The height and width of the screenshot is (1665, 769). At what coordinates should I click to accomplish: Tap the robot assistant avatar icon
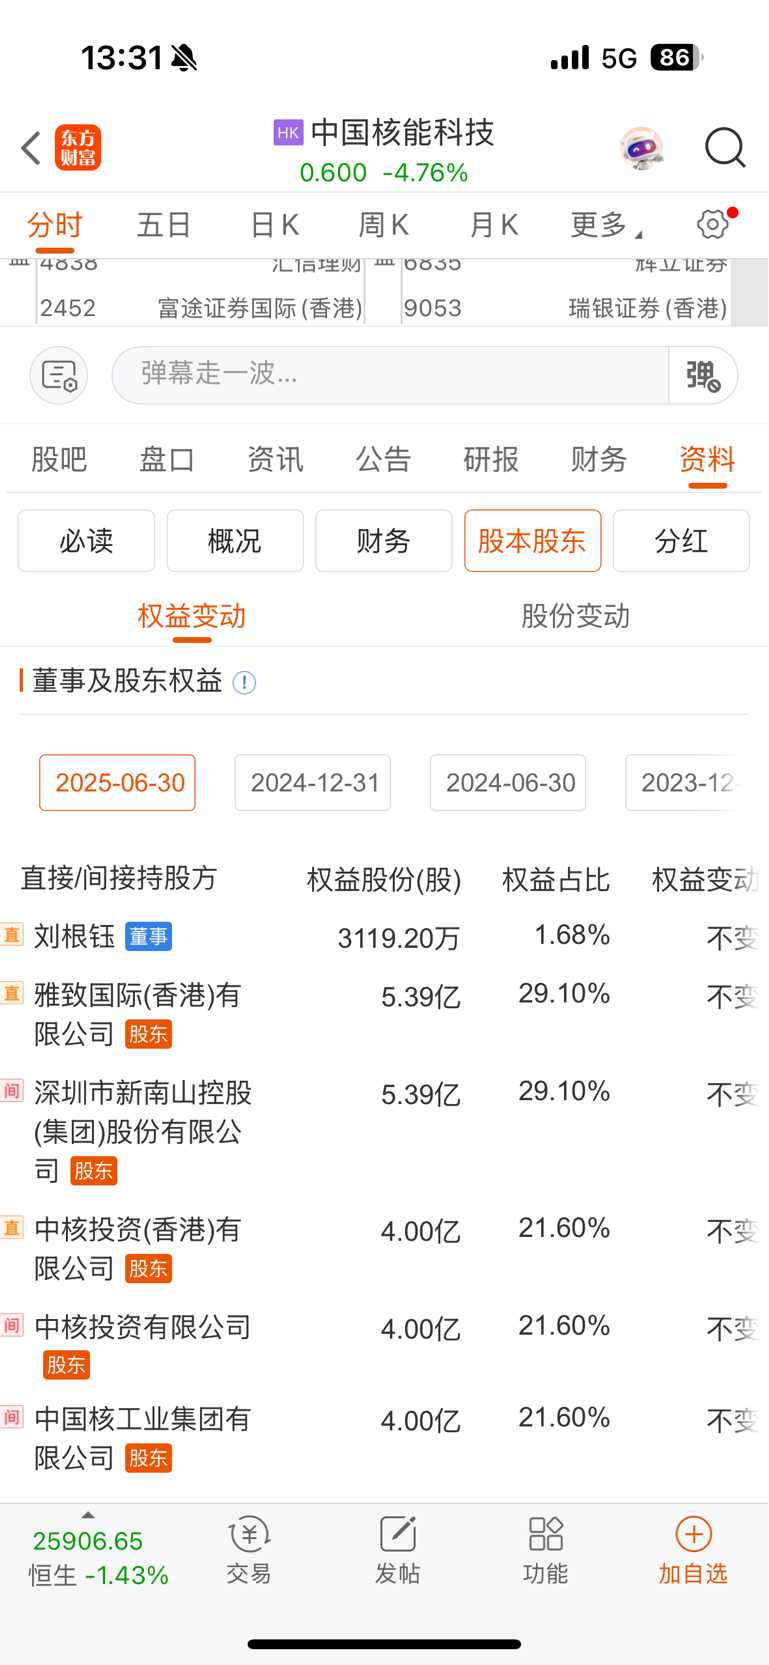(641, 148)
